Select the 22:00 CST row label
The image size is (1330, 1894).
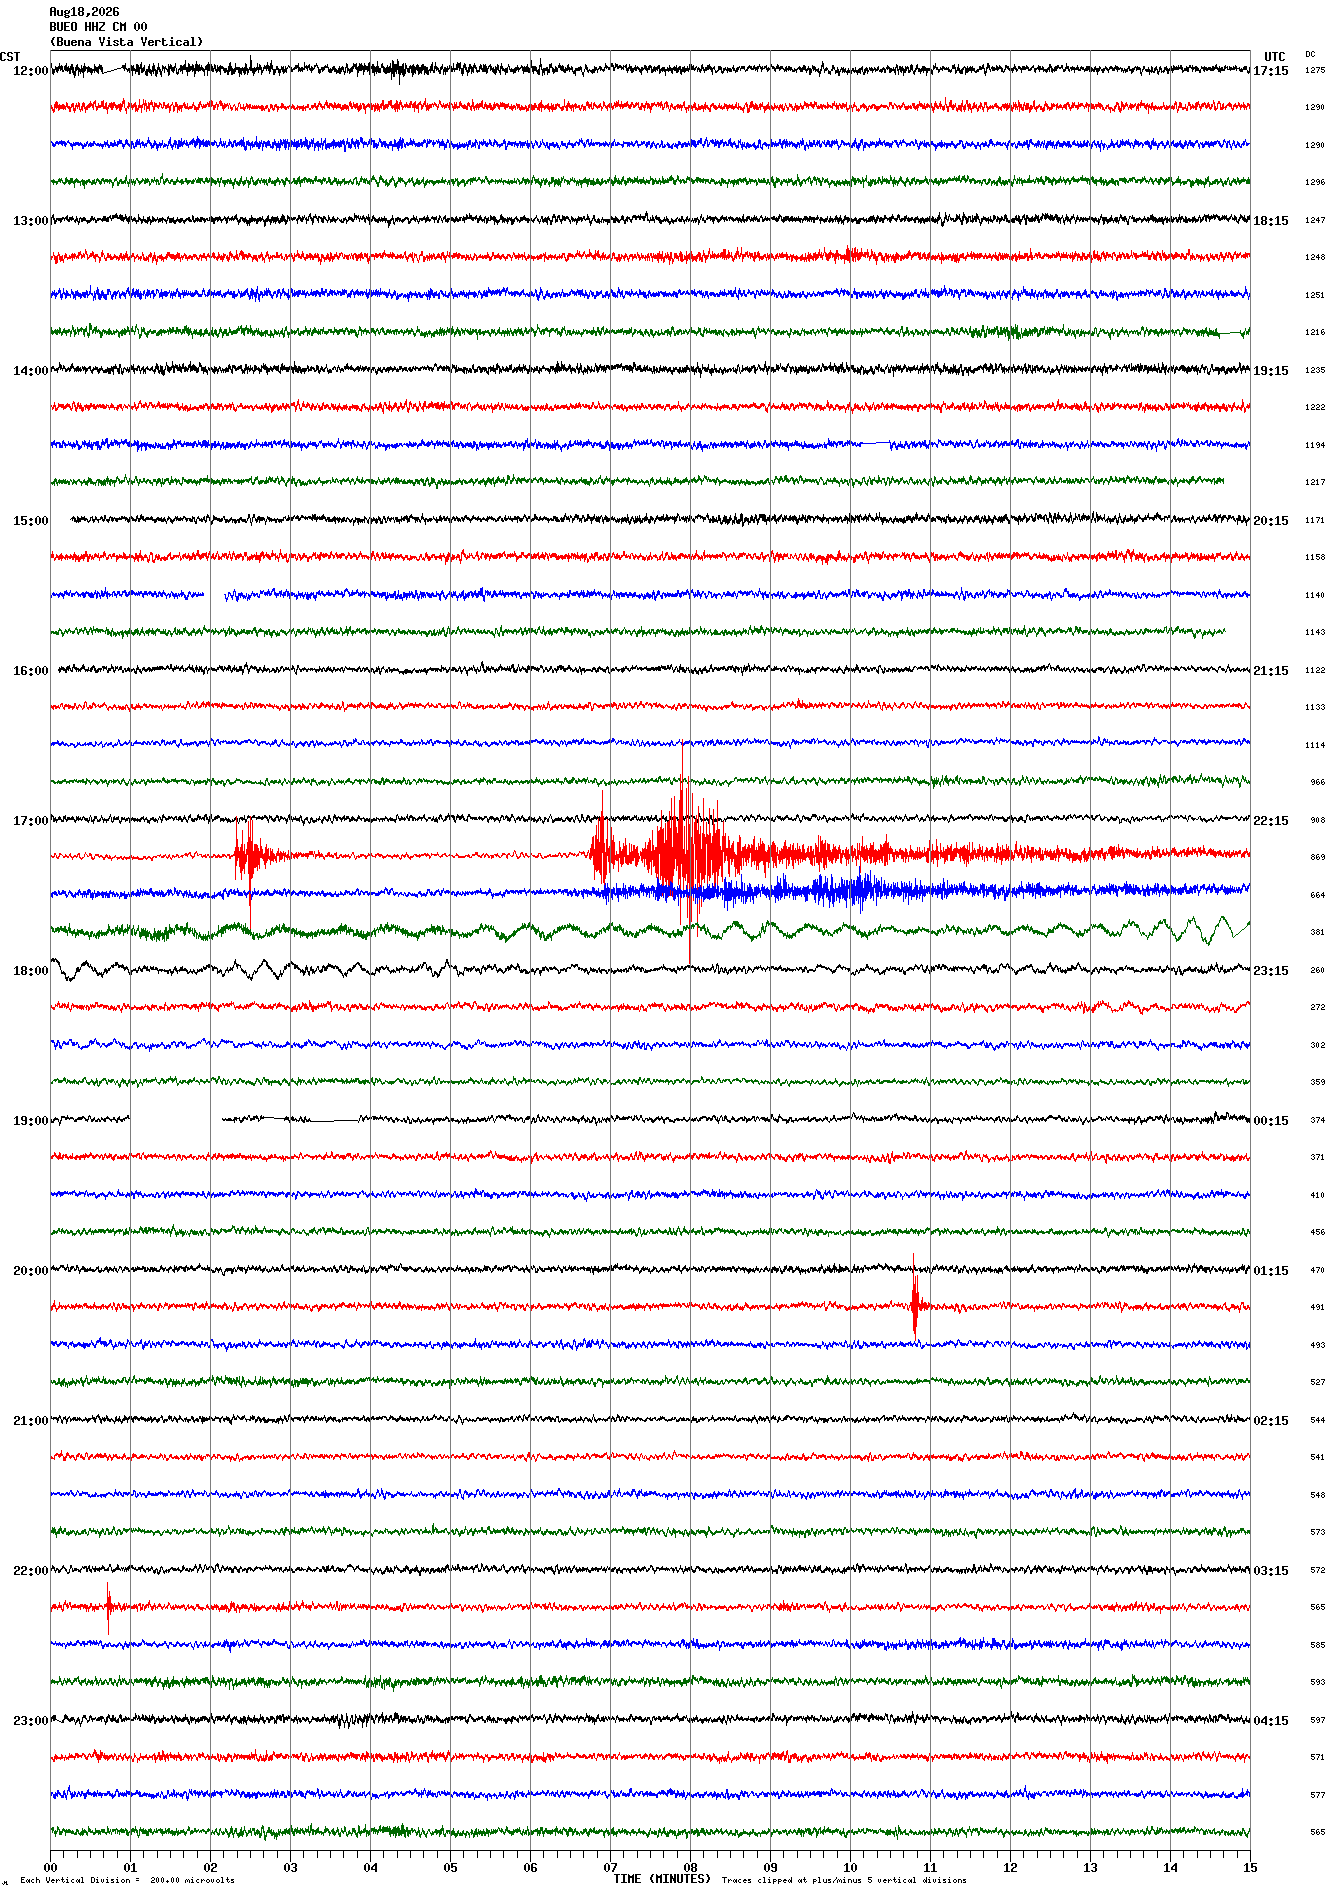point(30,1571)
